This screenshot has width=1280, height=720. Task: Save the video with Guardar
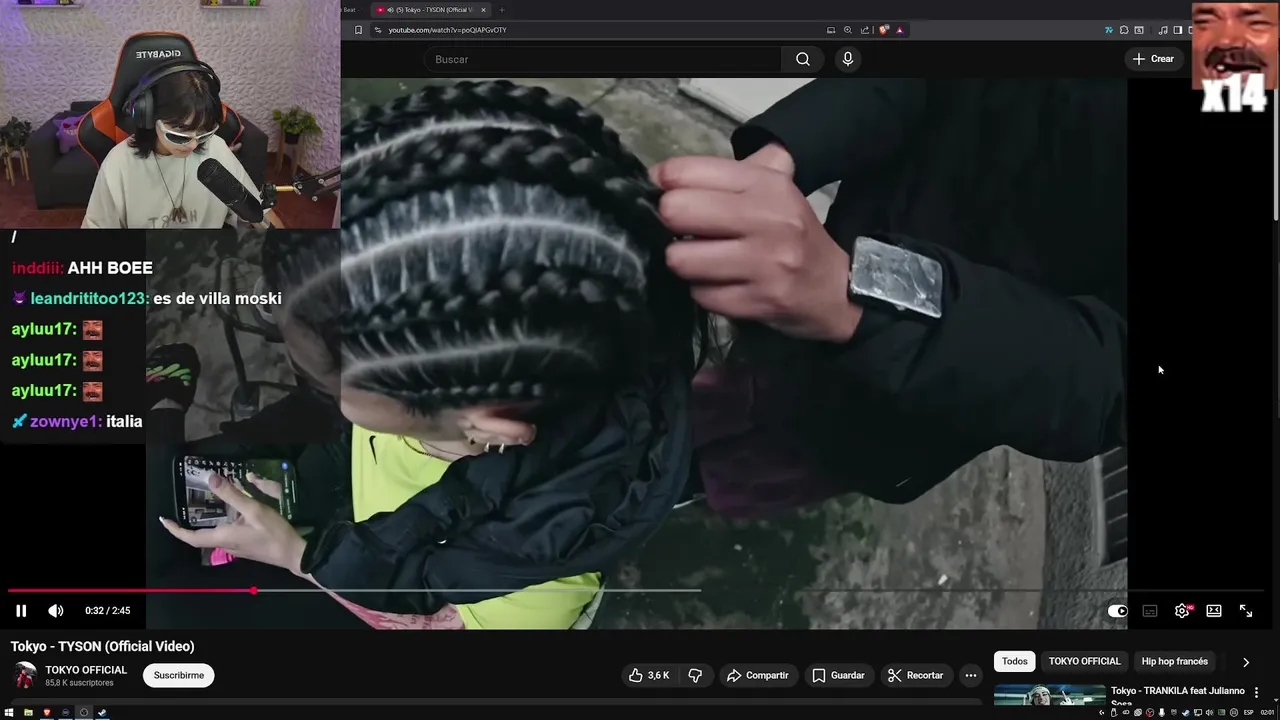(838, 676)
